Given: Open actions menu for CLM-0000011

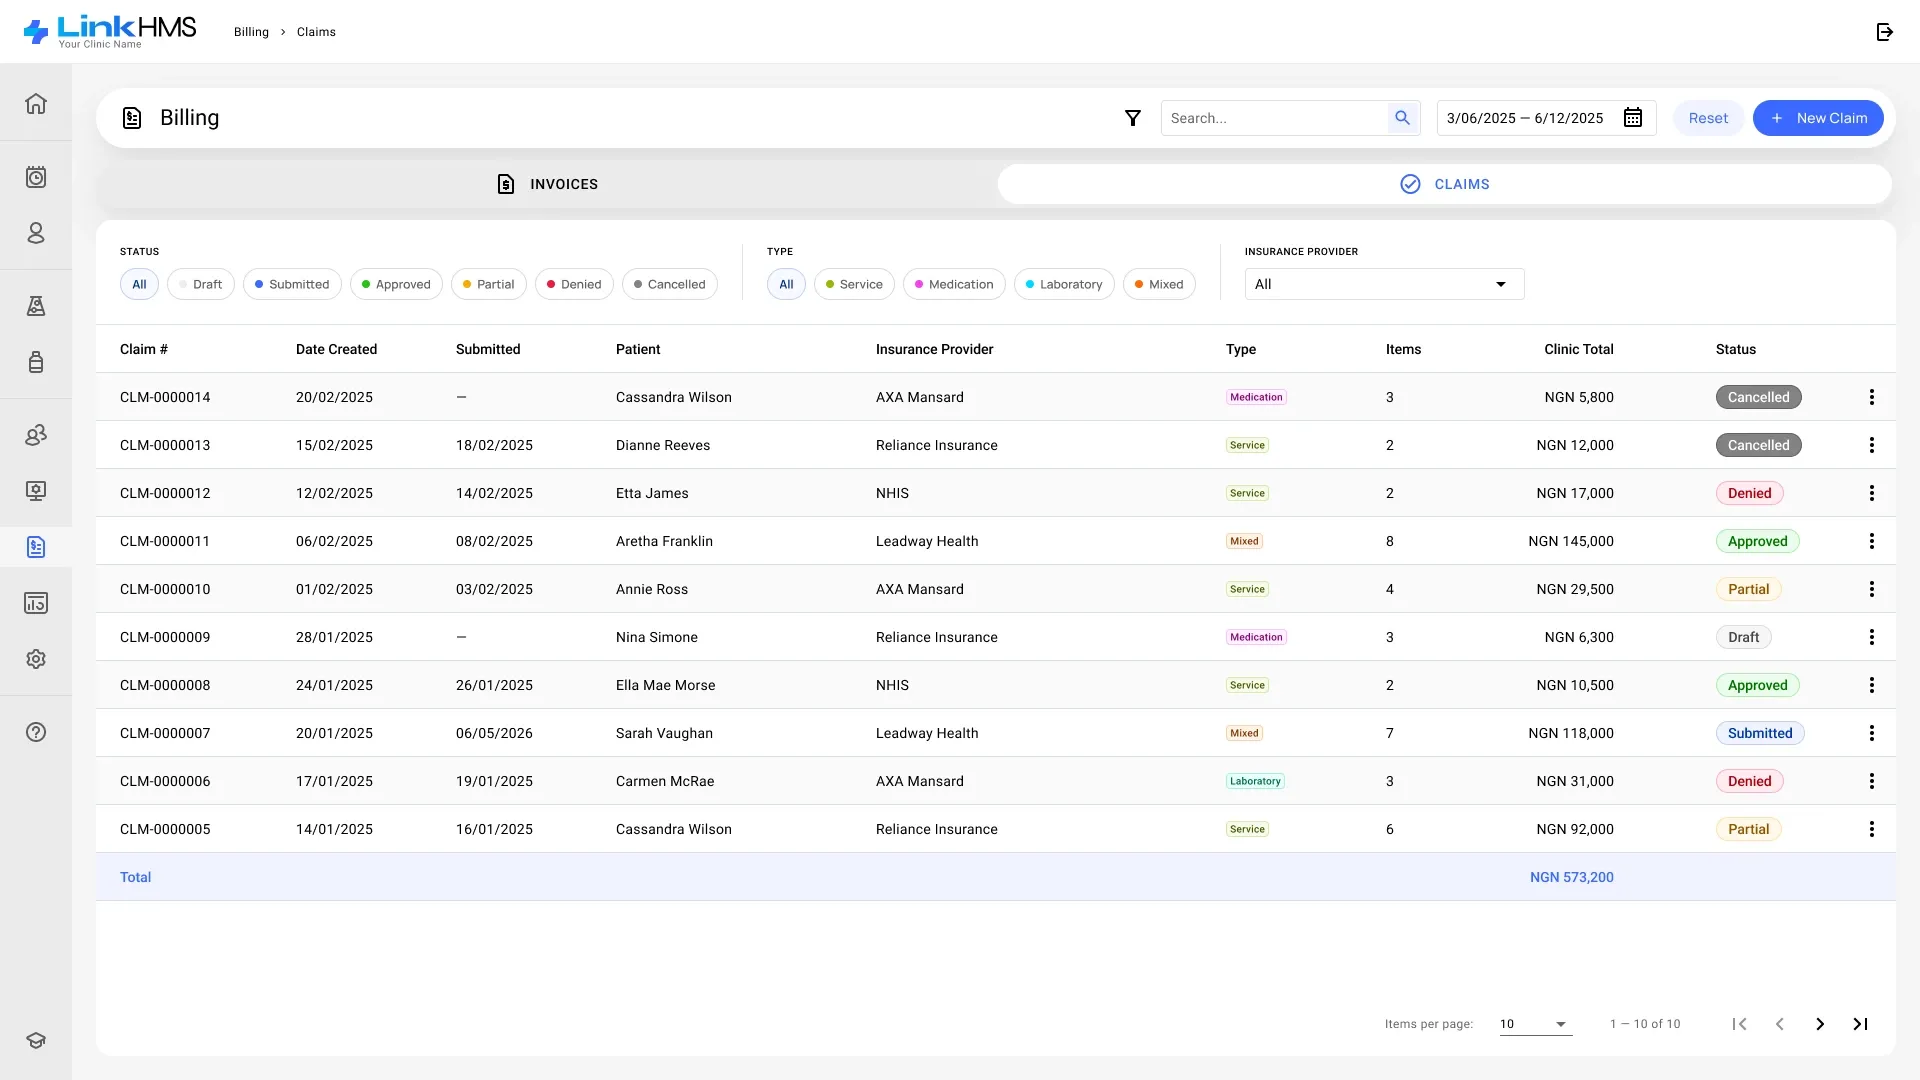Looking at the screenshot, I should (1872, 541).
